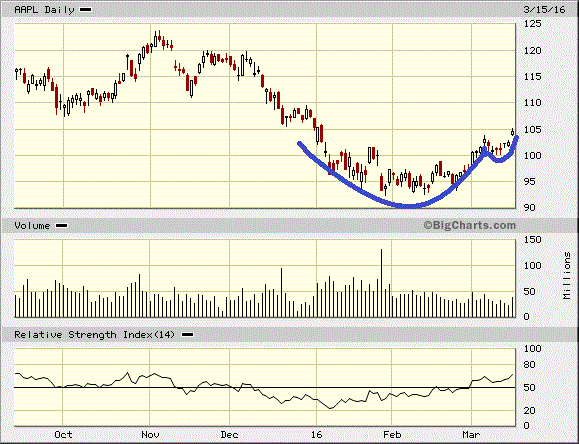Viewport: 579px width, 444px height.
Task: Click the 'AAPL Daily' chart title
Action: [x=44, y=9]
